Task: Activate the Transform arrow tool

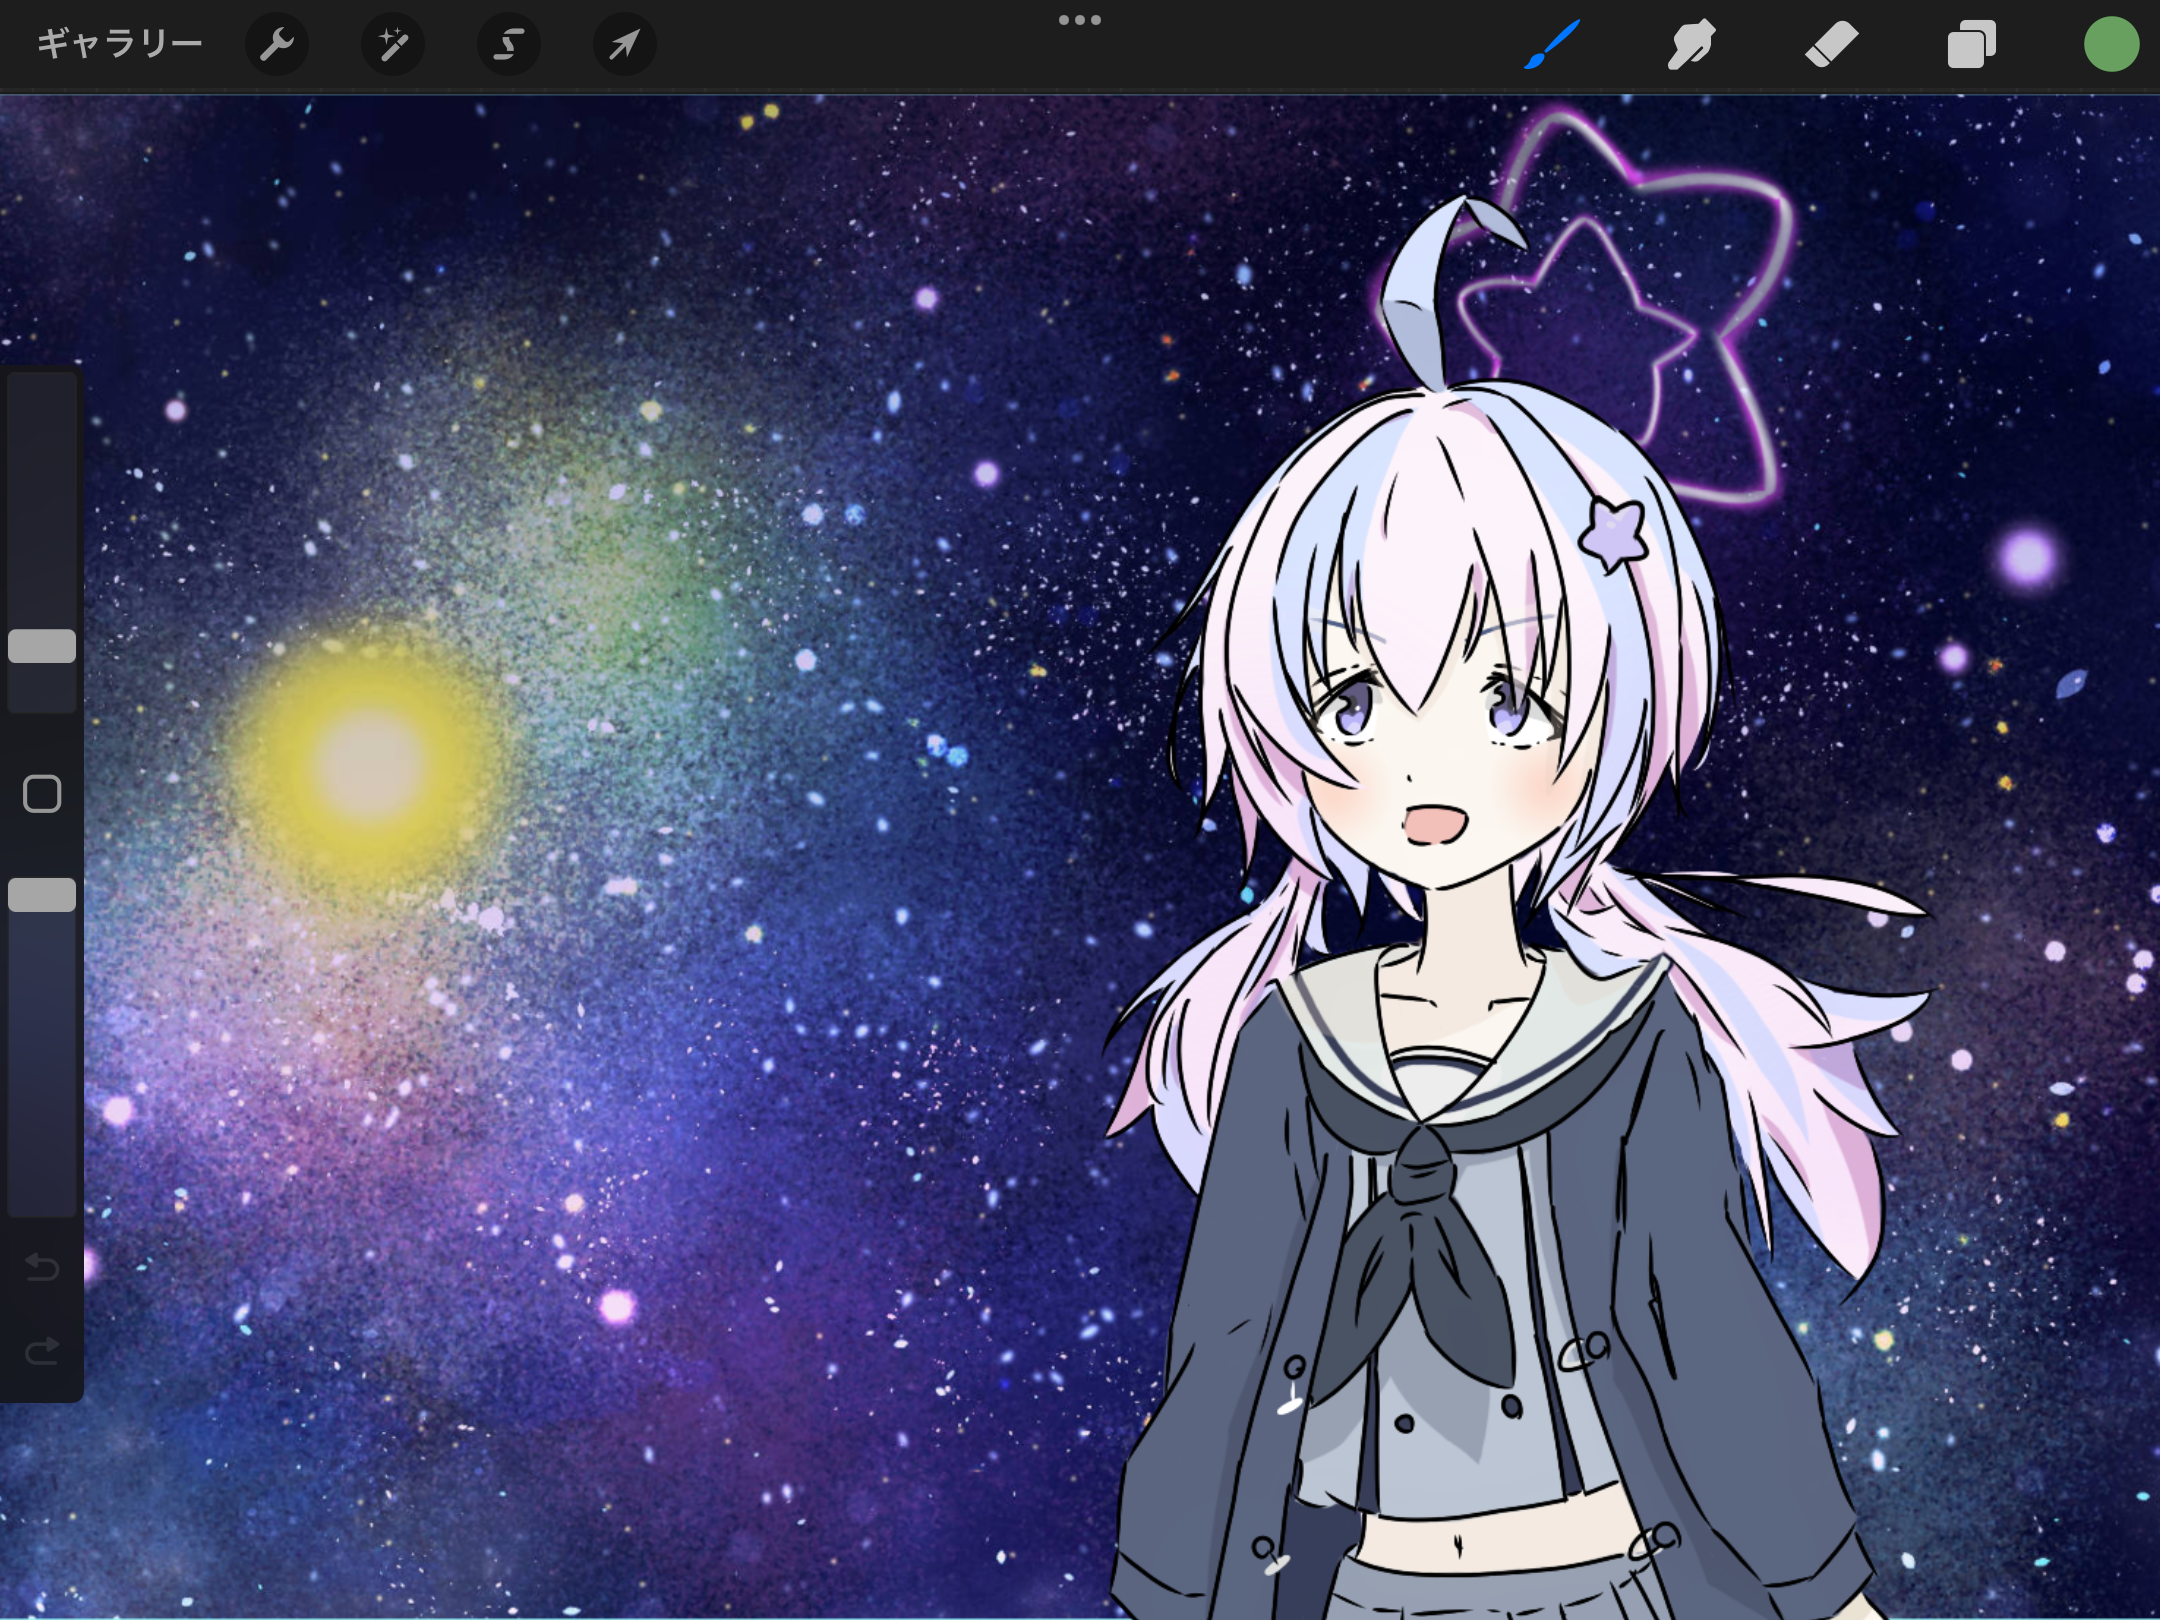Action: 624,45
